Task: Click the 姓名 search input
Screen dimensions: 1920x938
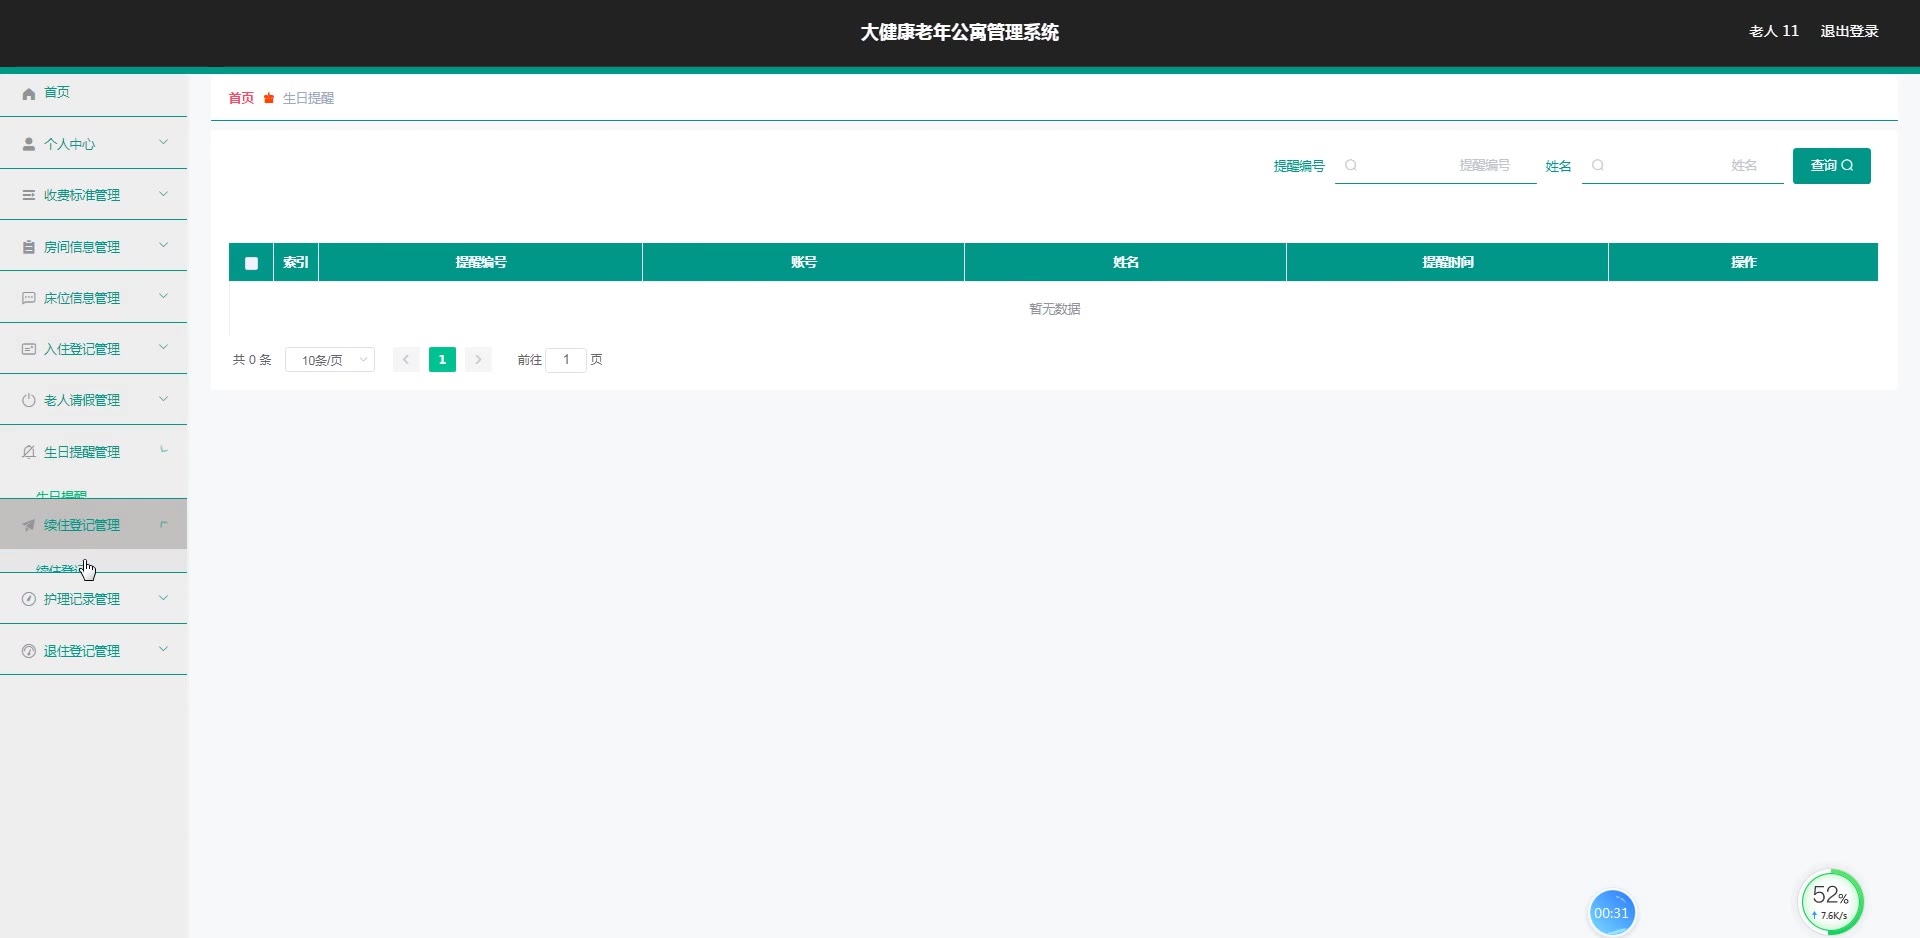Action: click(1683, 165)
